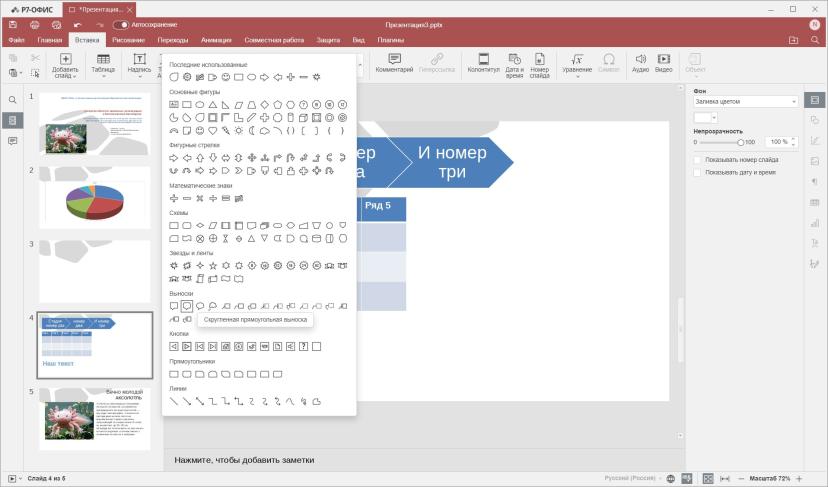Click the magnifier search icon at top right
828x487 pixels.
point(815,40)
